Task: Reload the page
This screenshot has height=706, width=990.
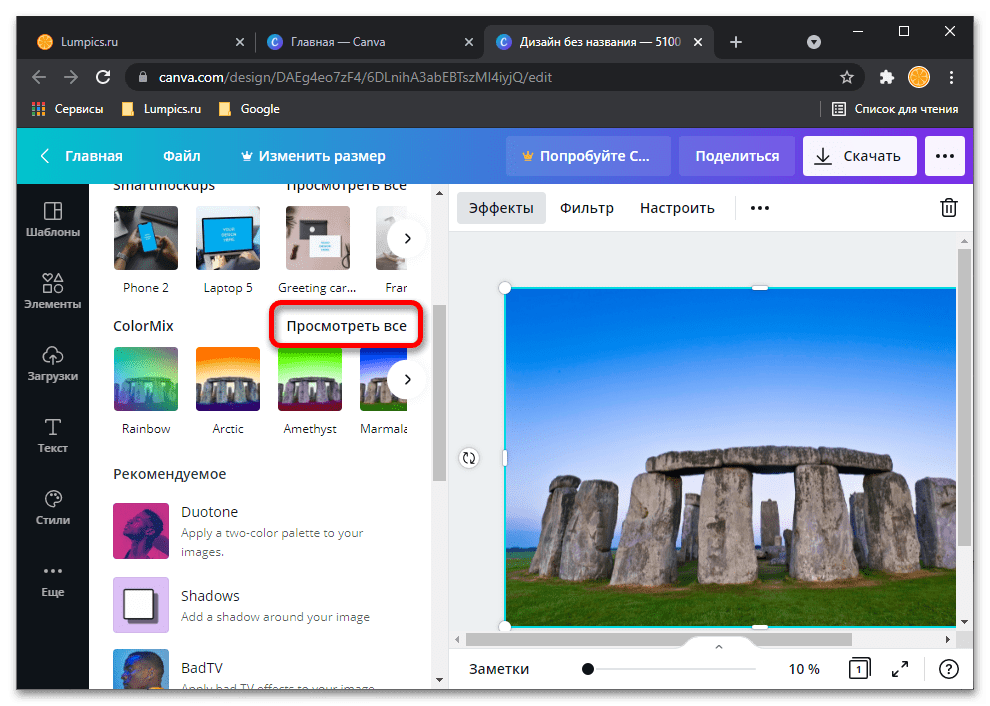Action: point(103,77)
